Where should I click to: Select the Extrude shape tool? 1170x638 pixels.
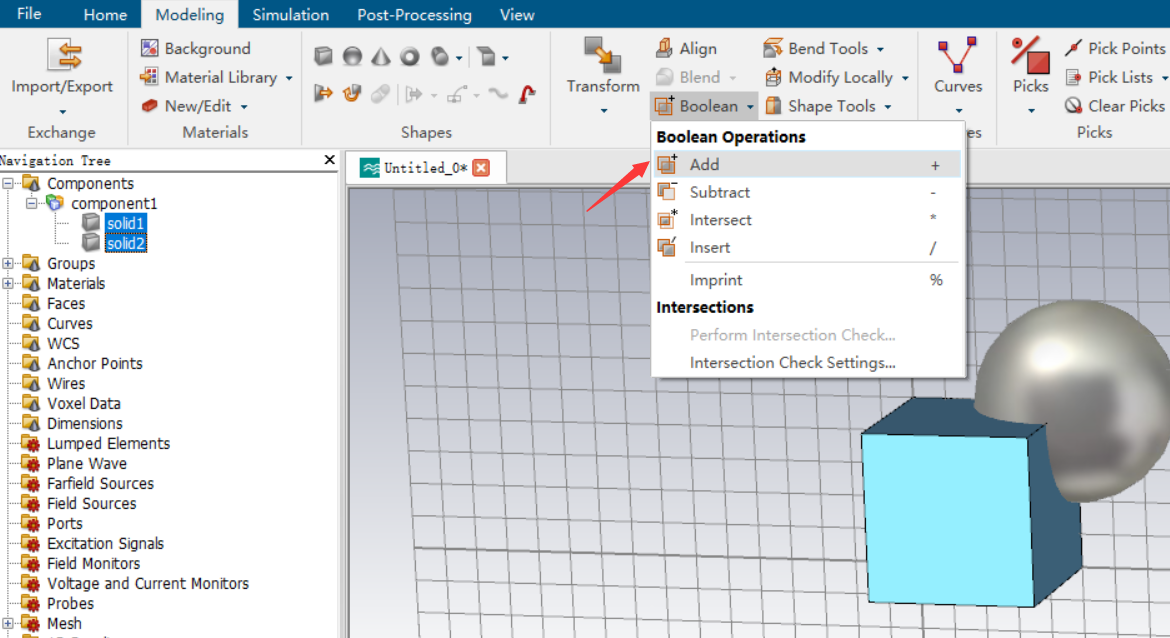click(487, 56)
